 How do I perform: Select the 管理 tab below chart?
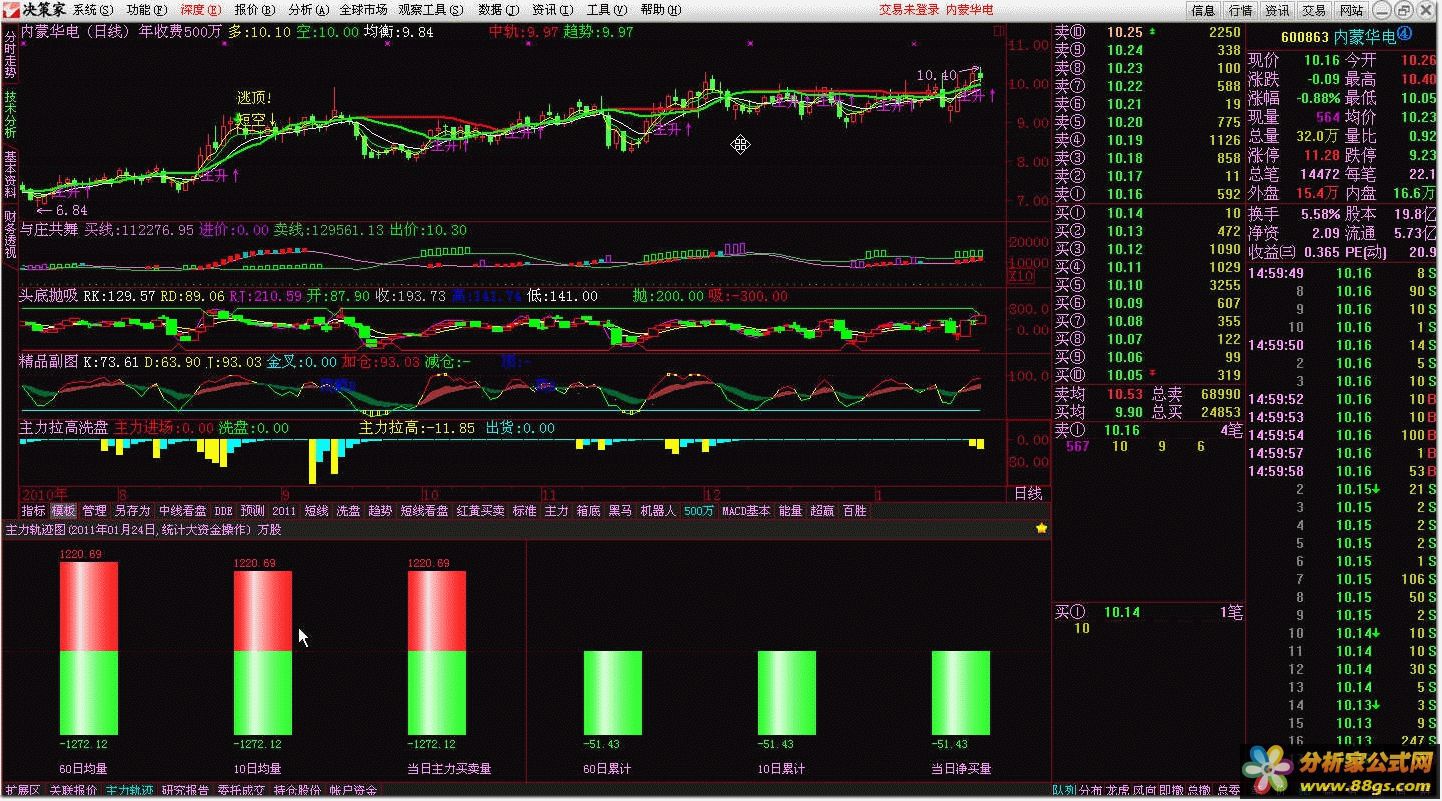point(94,510)
